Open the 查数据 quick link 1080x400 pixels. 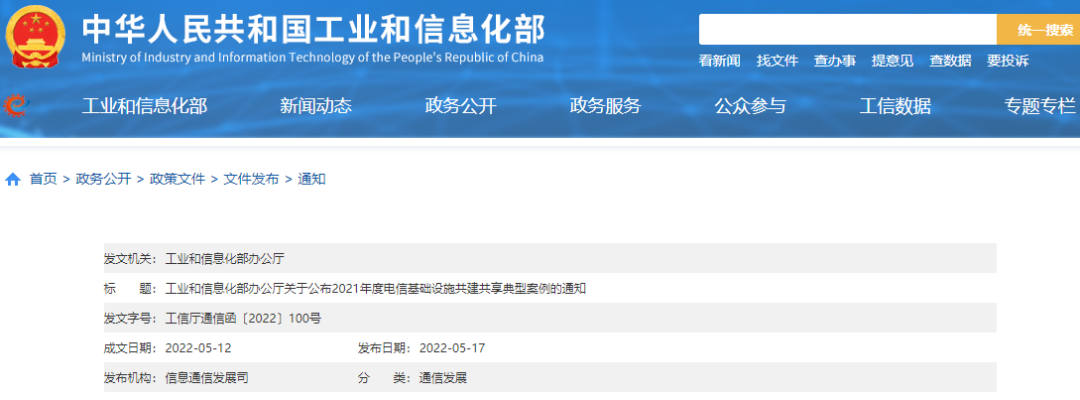(x=950, y=61)
